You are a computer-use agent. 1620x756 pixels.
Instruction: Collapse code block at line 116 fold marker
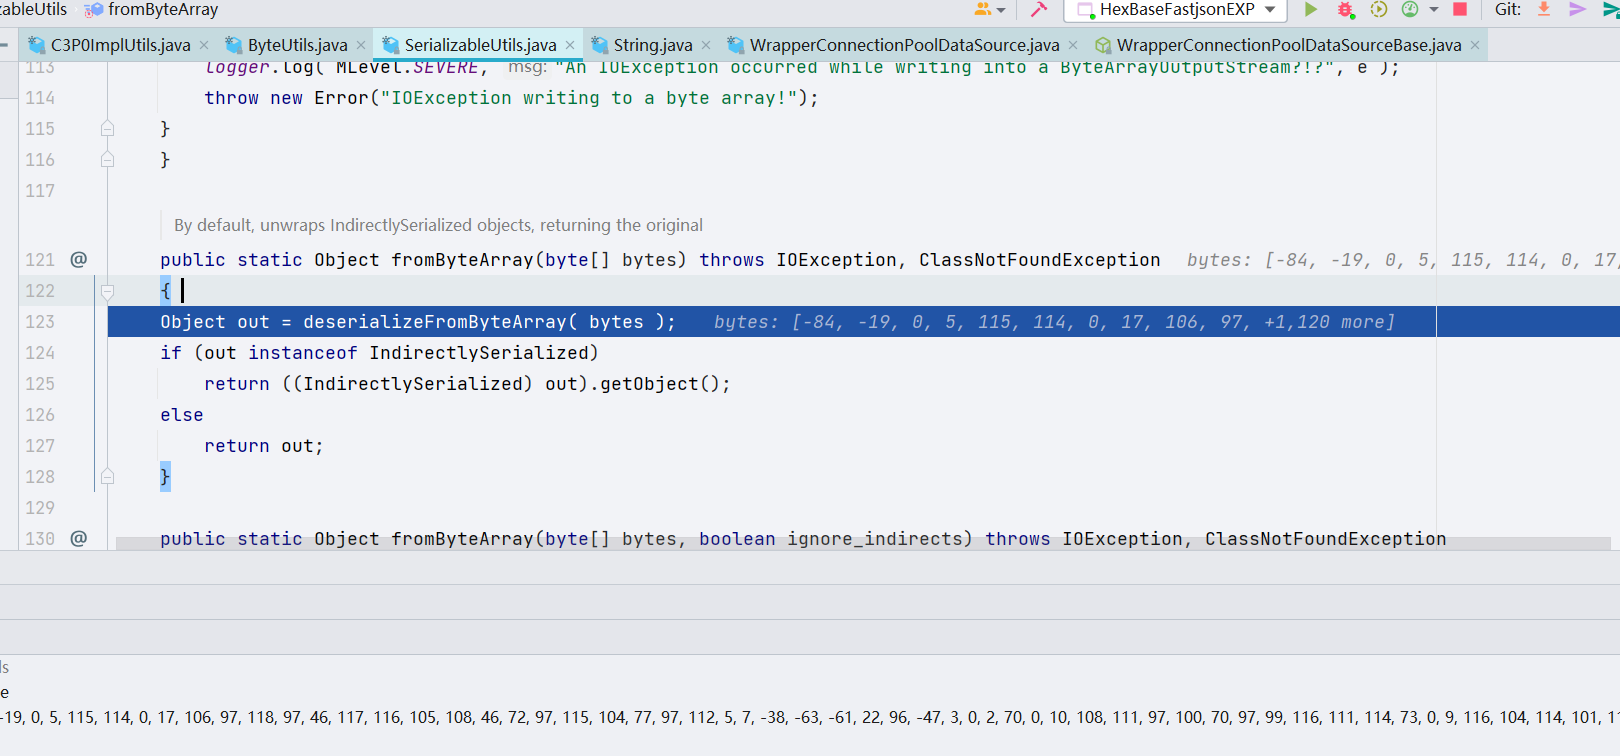pos(107,160)
